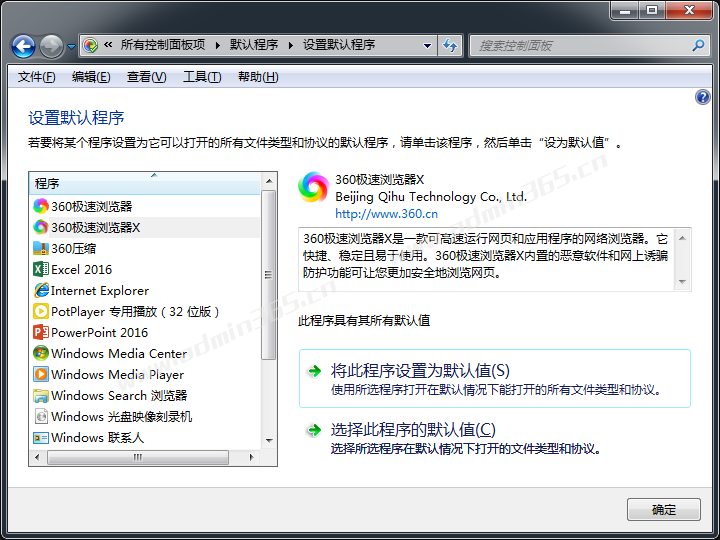Click the 360压缩 archive icon

tap(41, 248)
